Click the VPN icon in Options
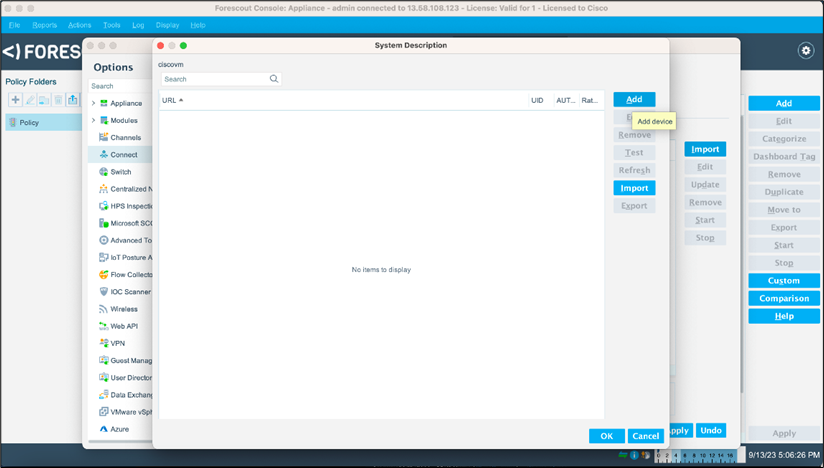The width and height of the screenshot is (824, 468). 104,343
